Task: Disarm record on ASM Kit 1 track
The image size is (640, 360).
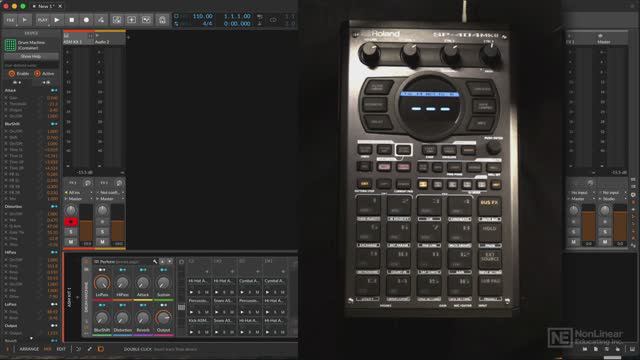Action: [71, 222]
